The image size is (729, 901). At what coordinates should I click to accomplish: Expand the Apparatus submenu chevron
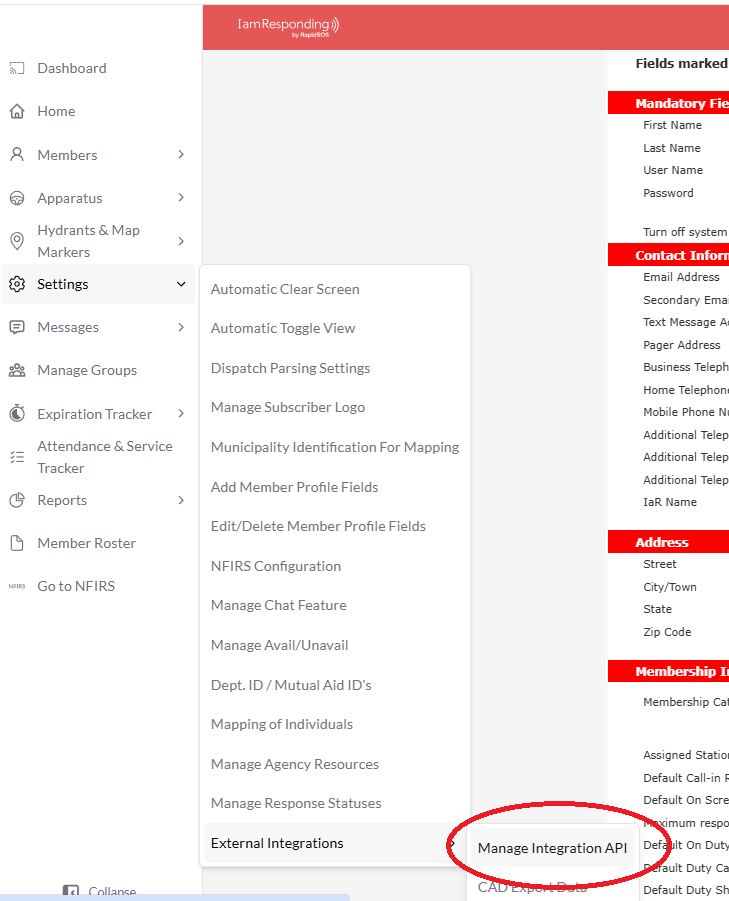click(x=181, y=198)
